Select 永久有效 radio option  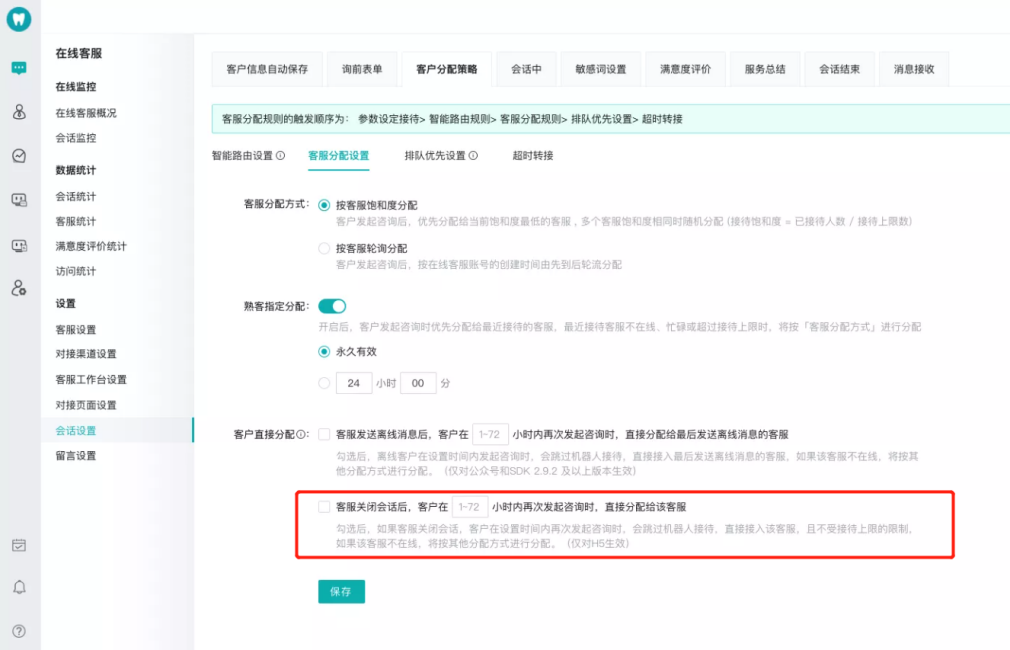[324, 352]
